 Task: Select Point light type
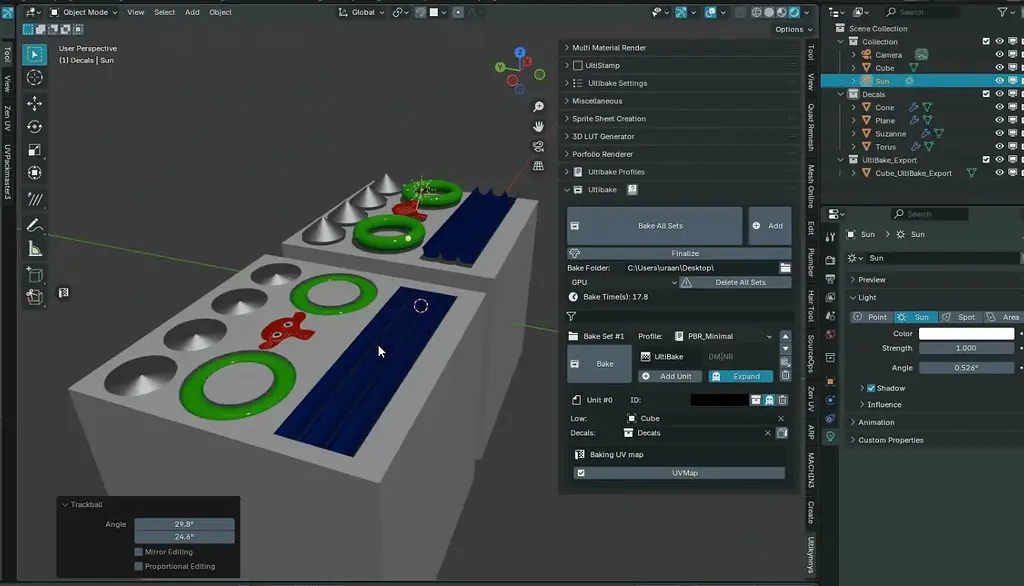click(x=872, y=317)
